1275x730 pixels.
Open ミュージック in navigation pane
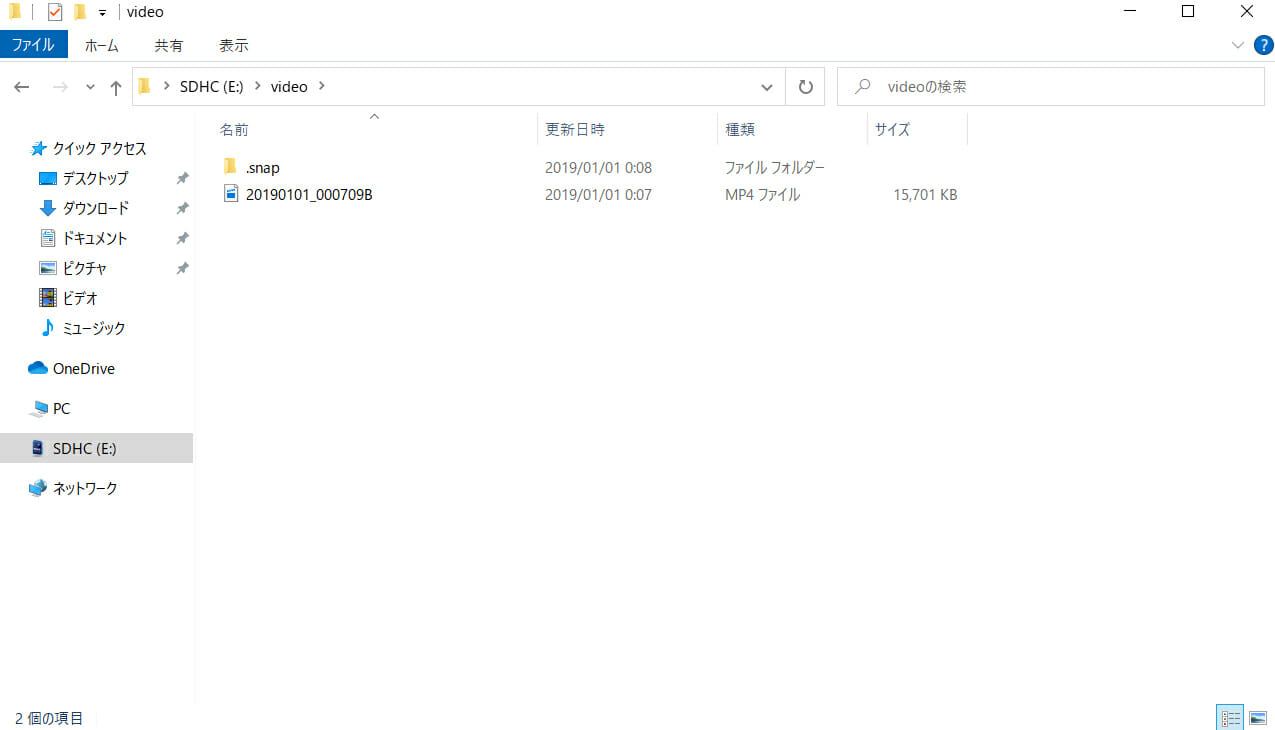click(x=94, y=328)
